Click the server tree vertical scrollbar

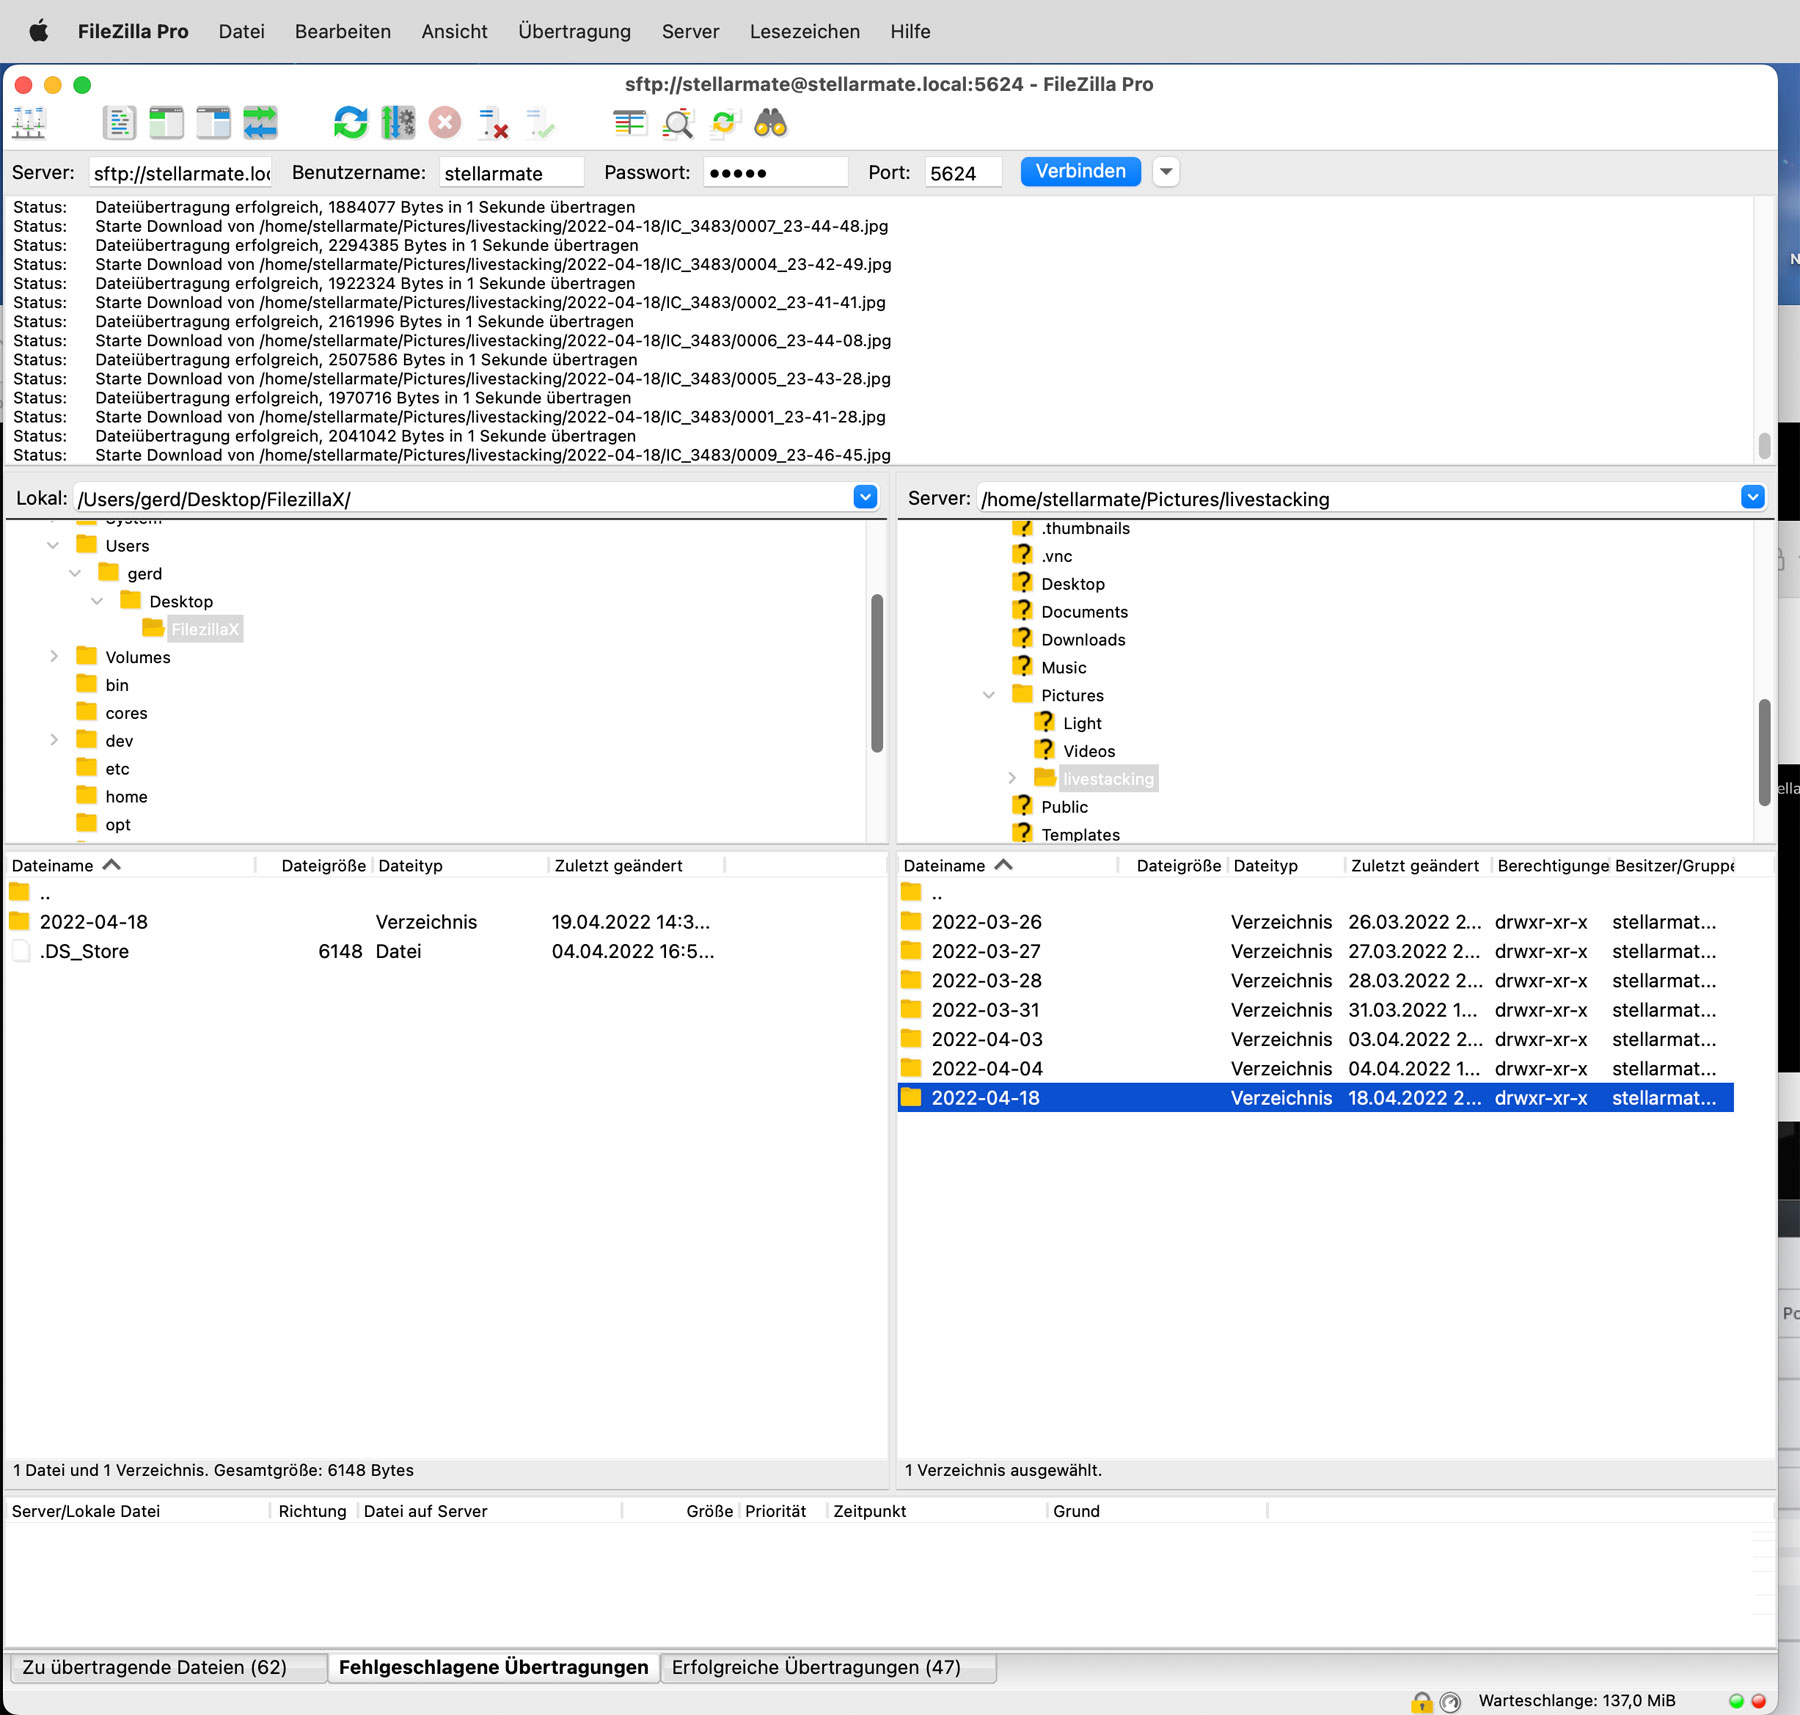pos(1764,752)
